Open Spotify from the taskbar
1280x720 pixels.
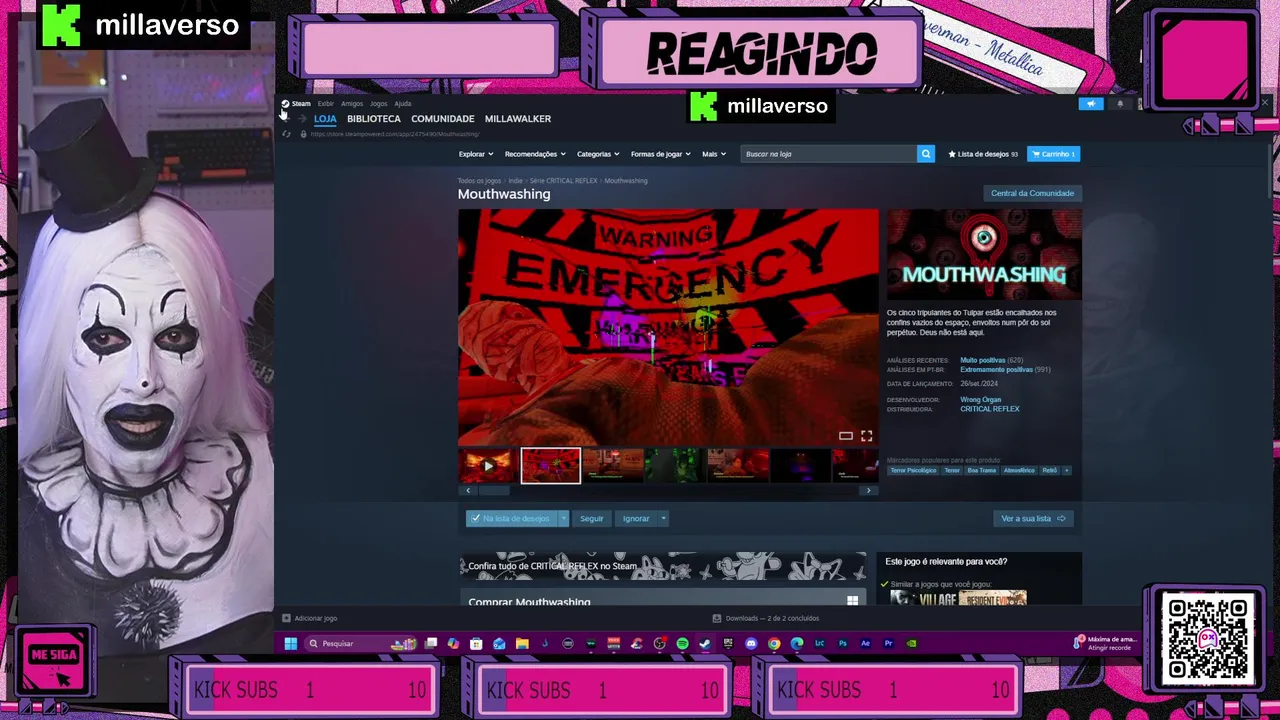[x=683, y=643]
